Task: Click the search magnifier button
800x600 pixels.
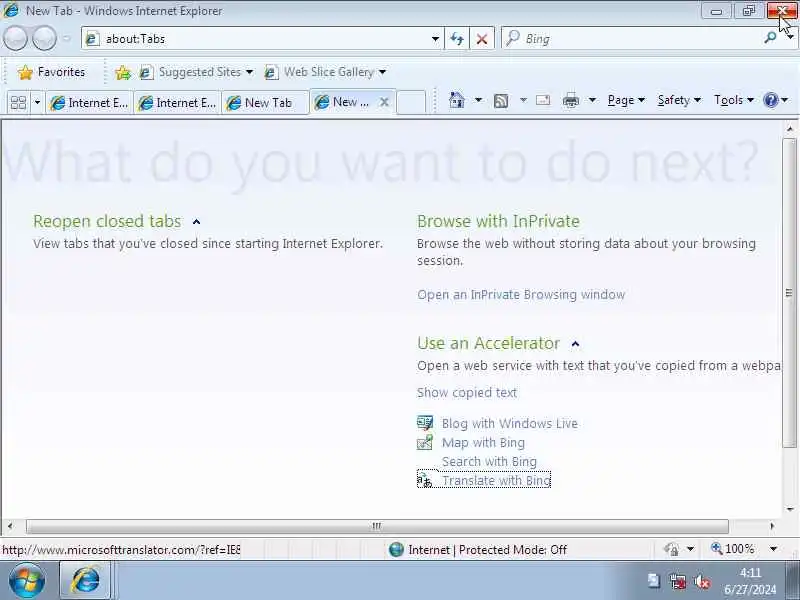Action: tap(770, 37)
